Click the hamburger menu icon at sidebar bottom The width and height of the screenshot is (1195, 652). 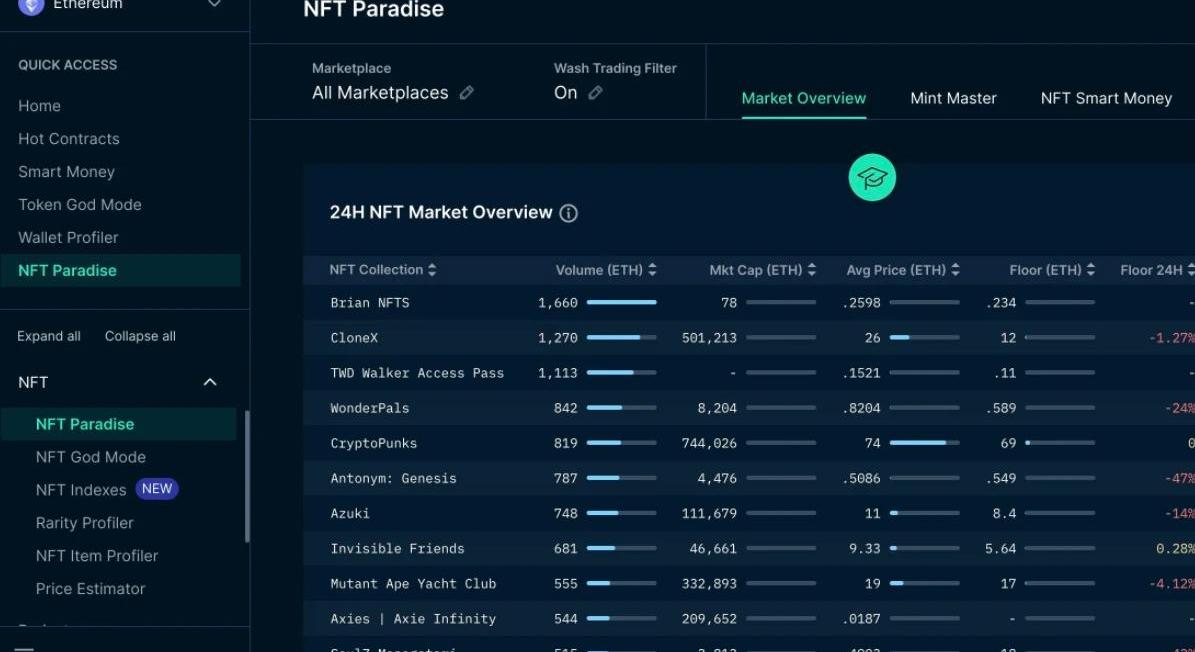[24, 649]
